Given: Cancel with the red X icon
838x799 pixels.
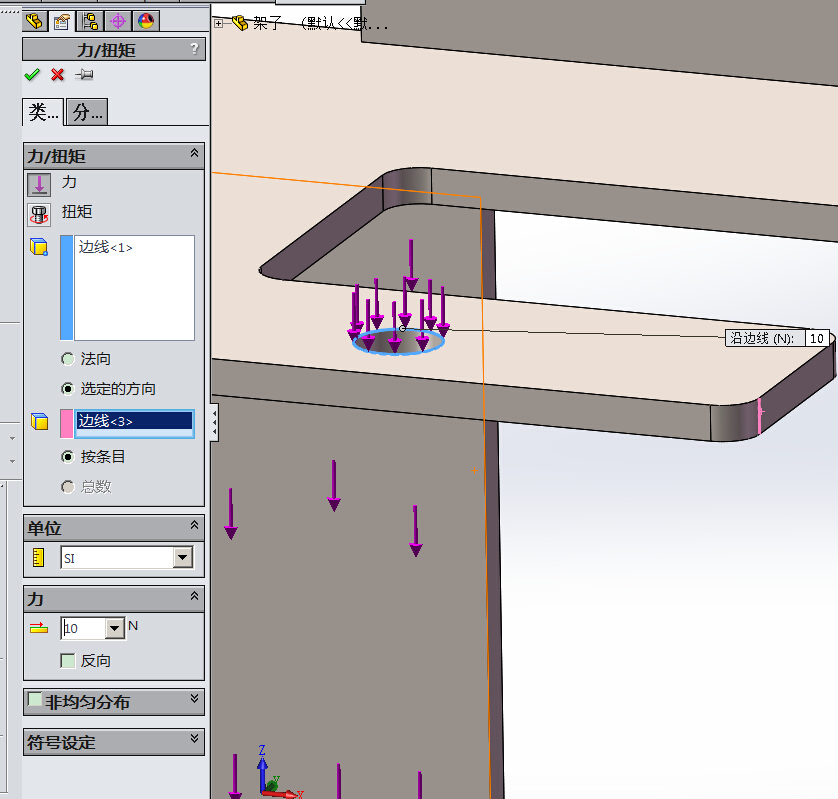Looking at the screenshot, I should tap(58, 75).
